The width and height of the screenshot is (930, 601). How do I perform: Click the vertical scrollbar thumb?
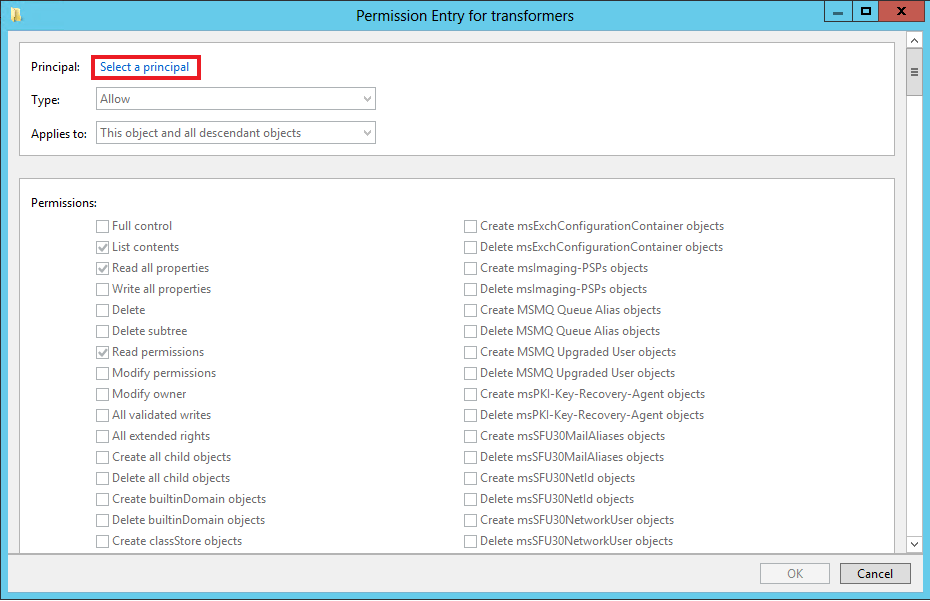point(914,73)
